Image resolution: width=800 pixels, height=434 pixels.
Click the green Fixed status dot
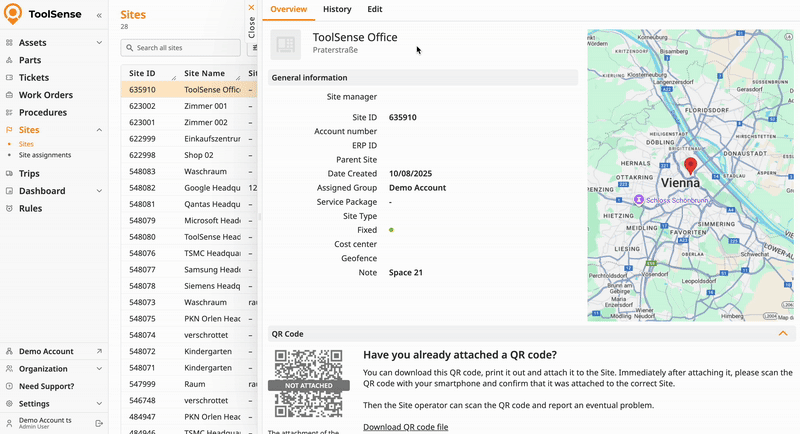click(x=391, y=230)
